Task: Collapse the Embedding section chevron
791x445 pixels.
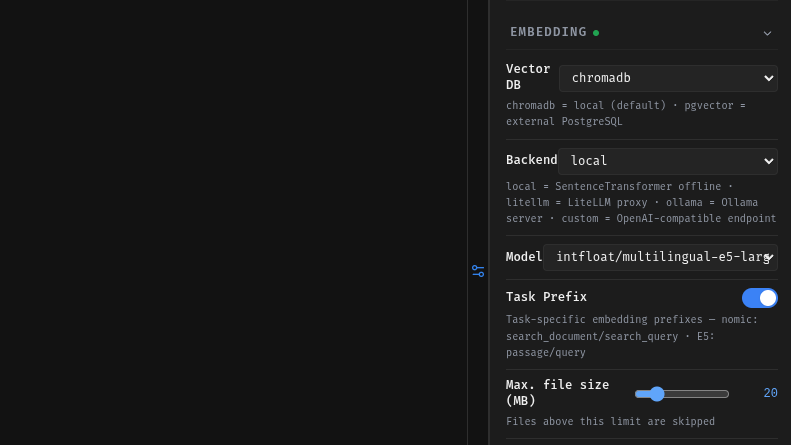Action: (767, 33)
